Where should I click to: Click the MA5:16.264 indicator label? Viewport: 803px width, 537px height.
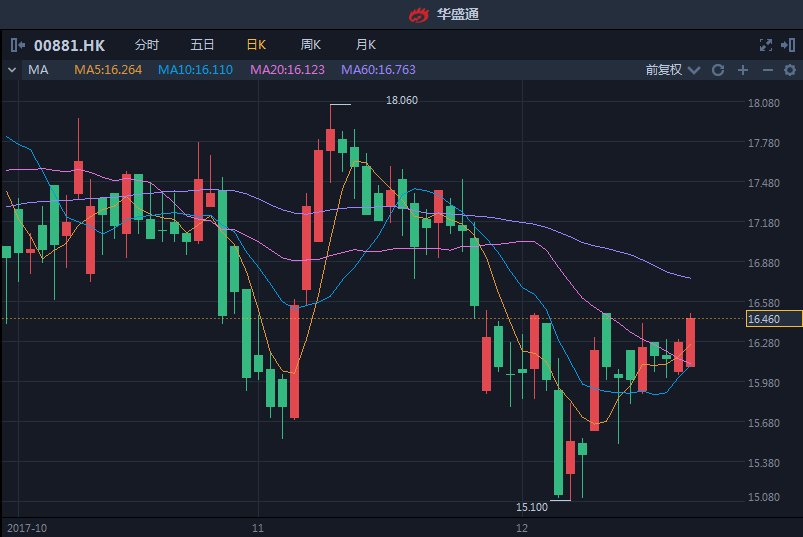(x=108, y=70)
